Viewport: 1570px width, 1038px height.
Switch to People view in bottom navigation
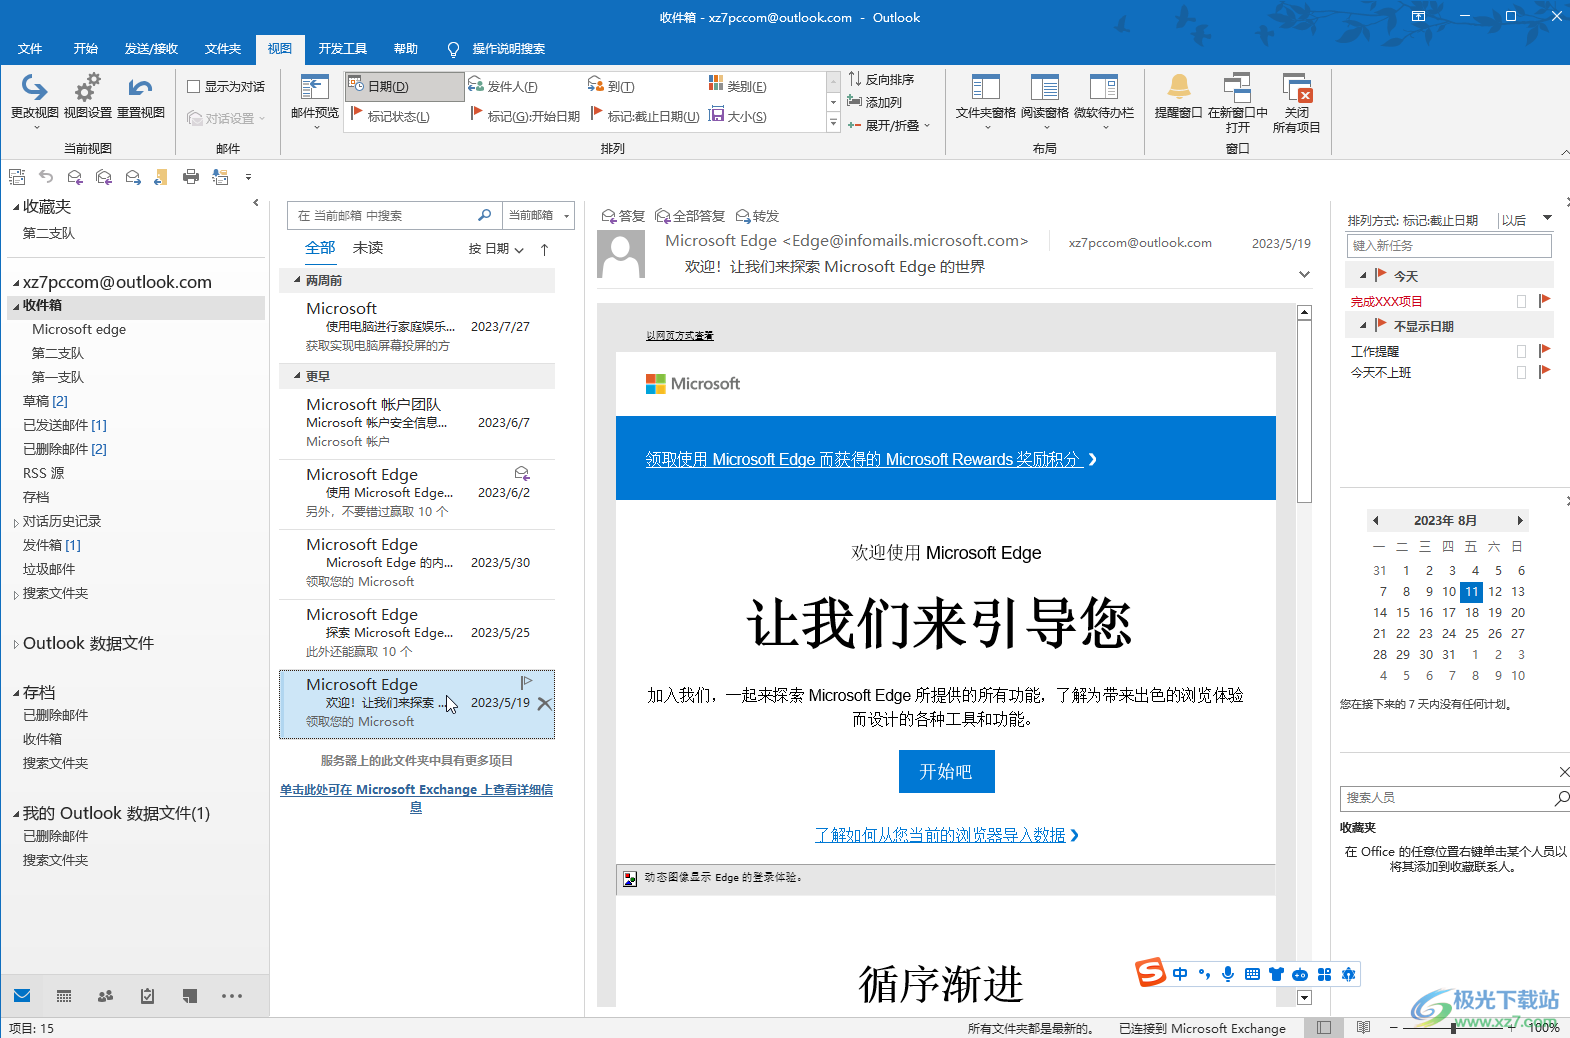pyautogui.click(x=105, y=996)
